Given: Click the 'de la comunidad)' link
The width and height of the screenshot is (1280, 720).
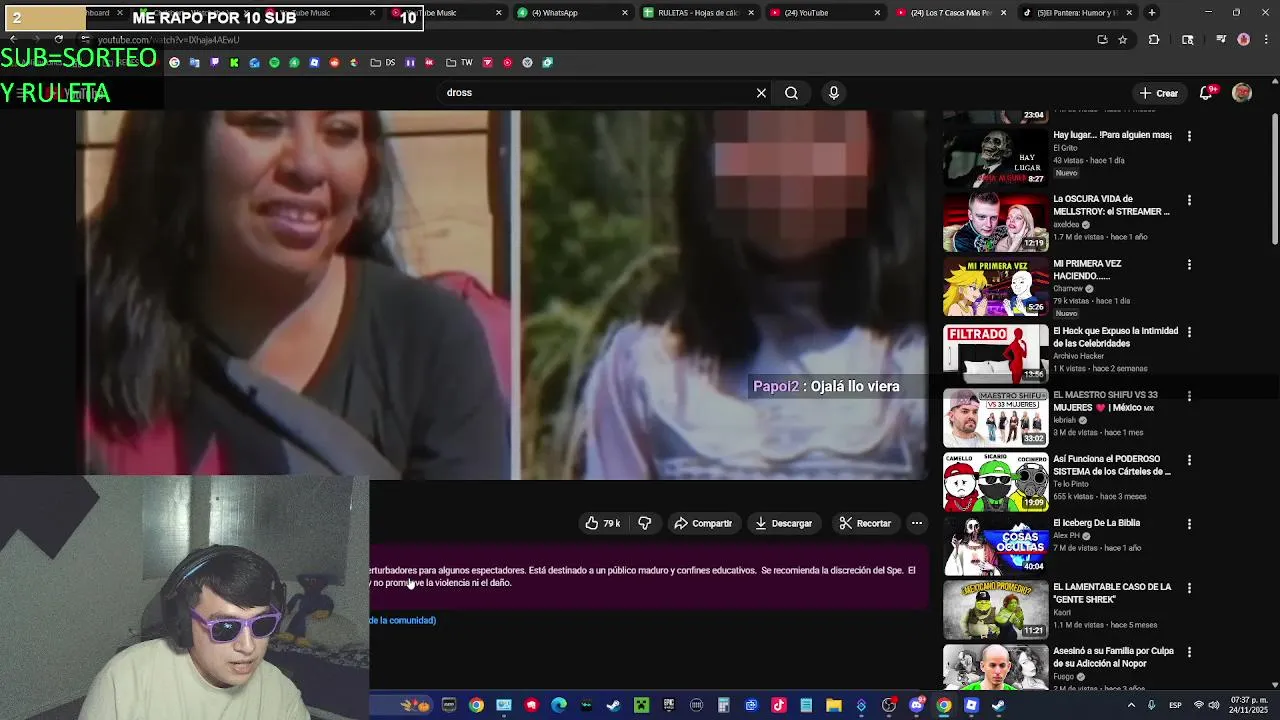Looking at the screenshot, I should click(x=403, y=620).
